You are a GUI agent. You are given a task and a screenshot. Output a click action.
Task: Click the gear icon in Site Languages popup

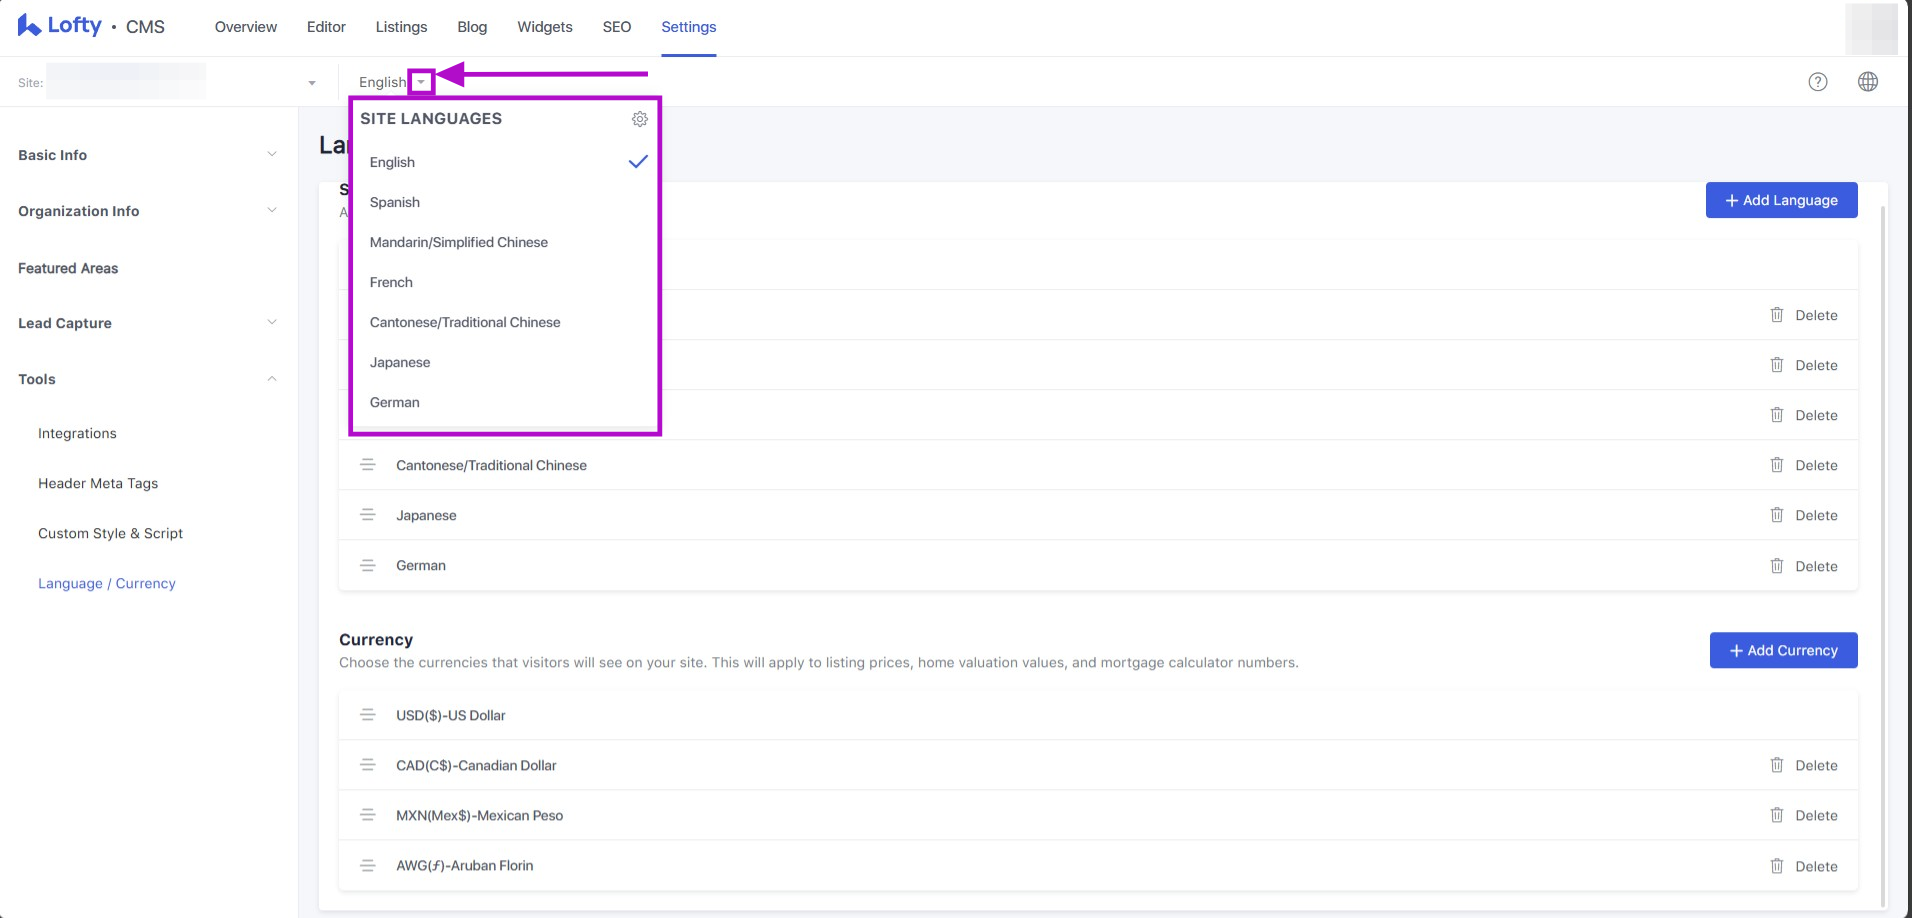[x=640, y=119]
